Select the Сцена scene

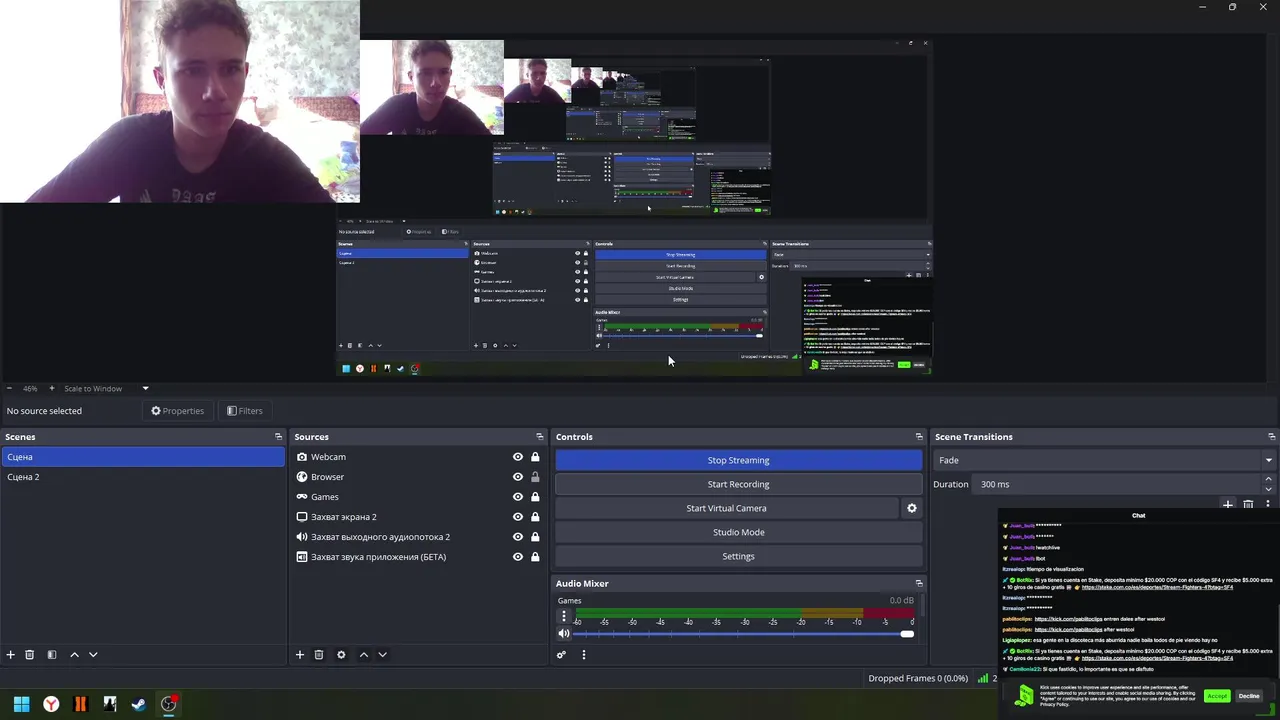143,457
